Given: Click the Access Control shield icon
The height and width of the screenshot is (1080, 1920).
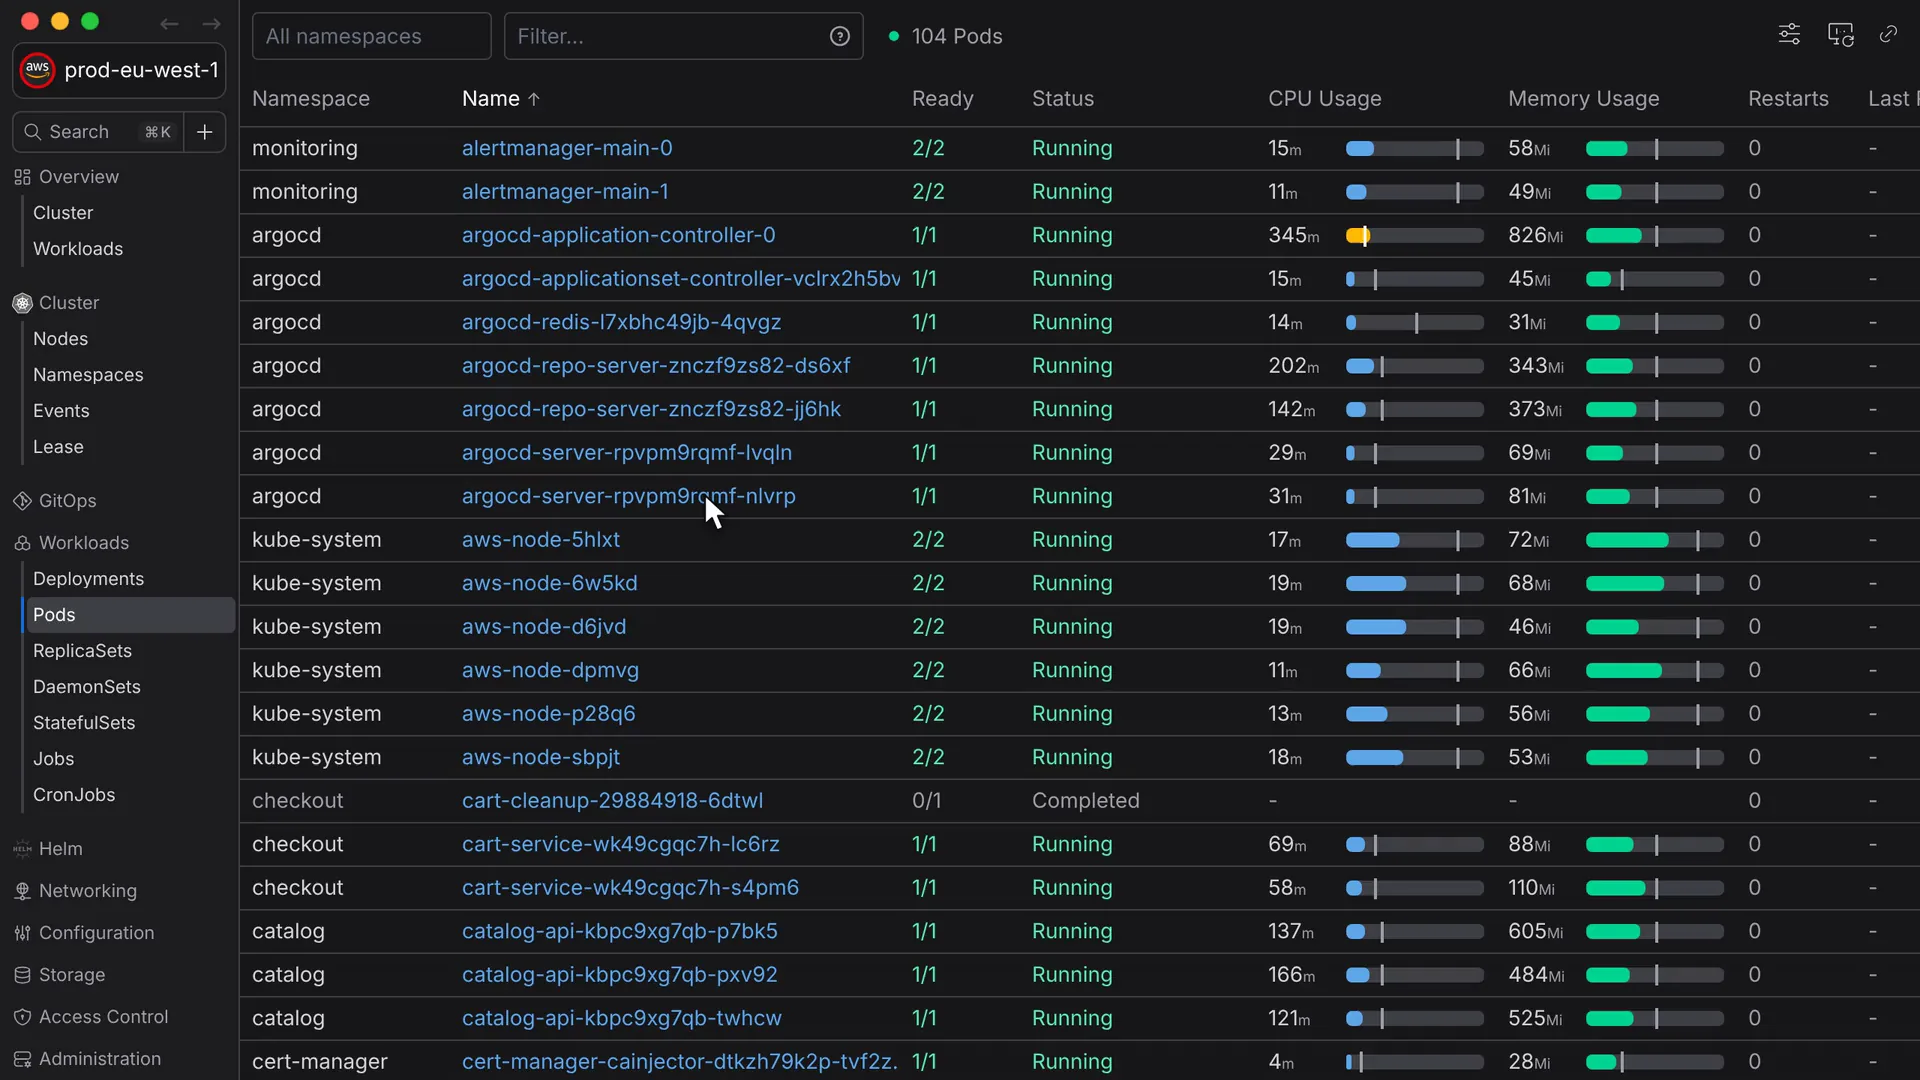Looking at the screenshot, I should tap(22, 1017).
